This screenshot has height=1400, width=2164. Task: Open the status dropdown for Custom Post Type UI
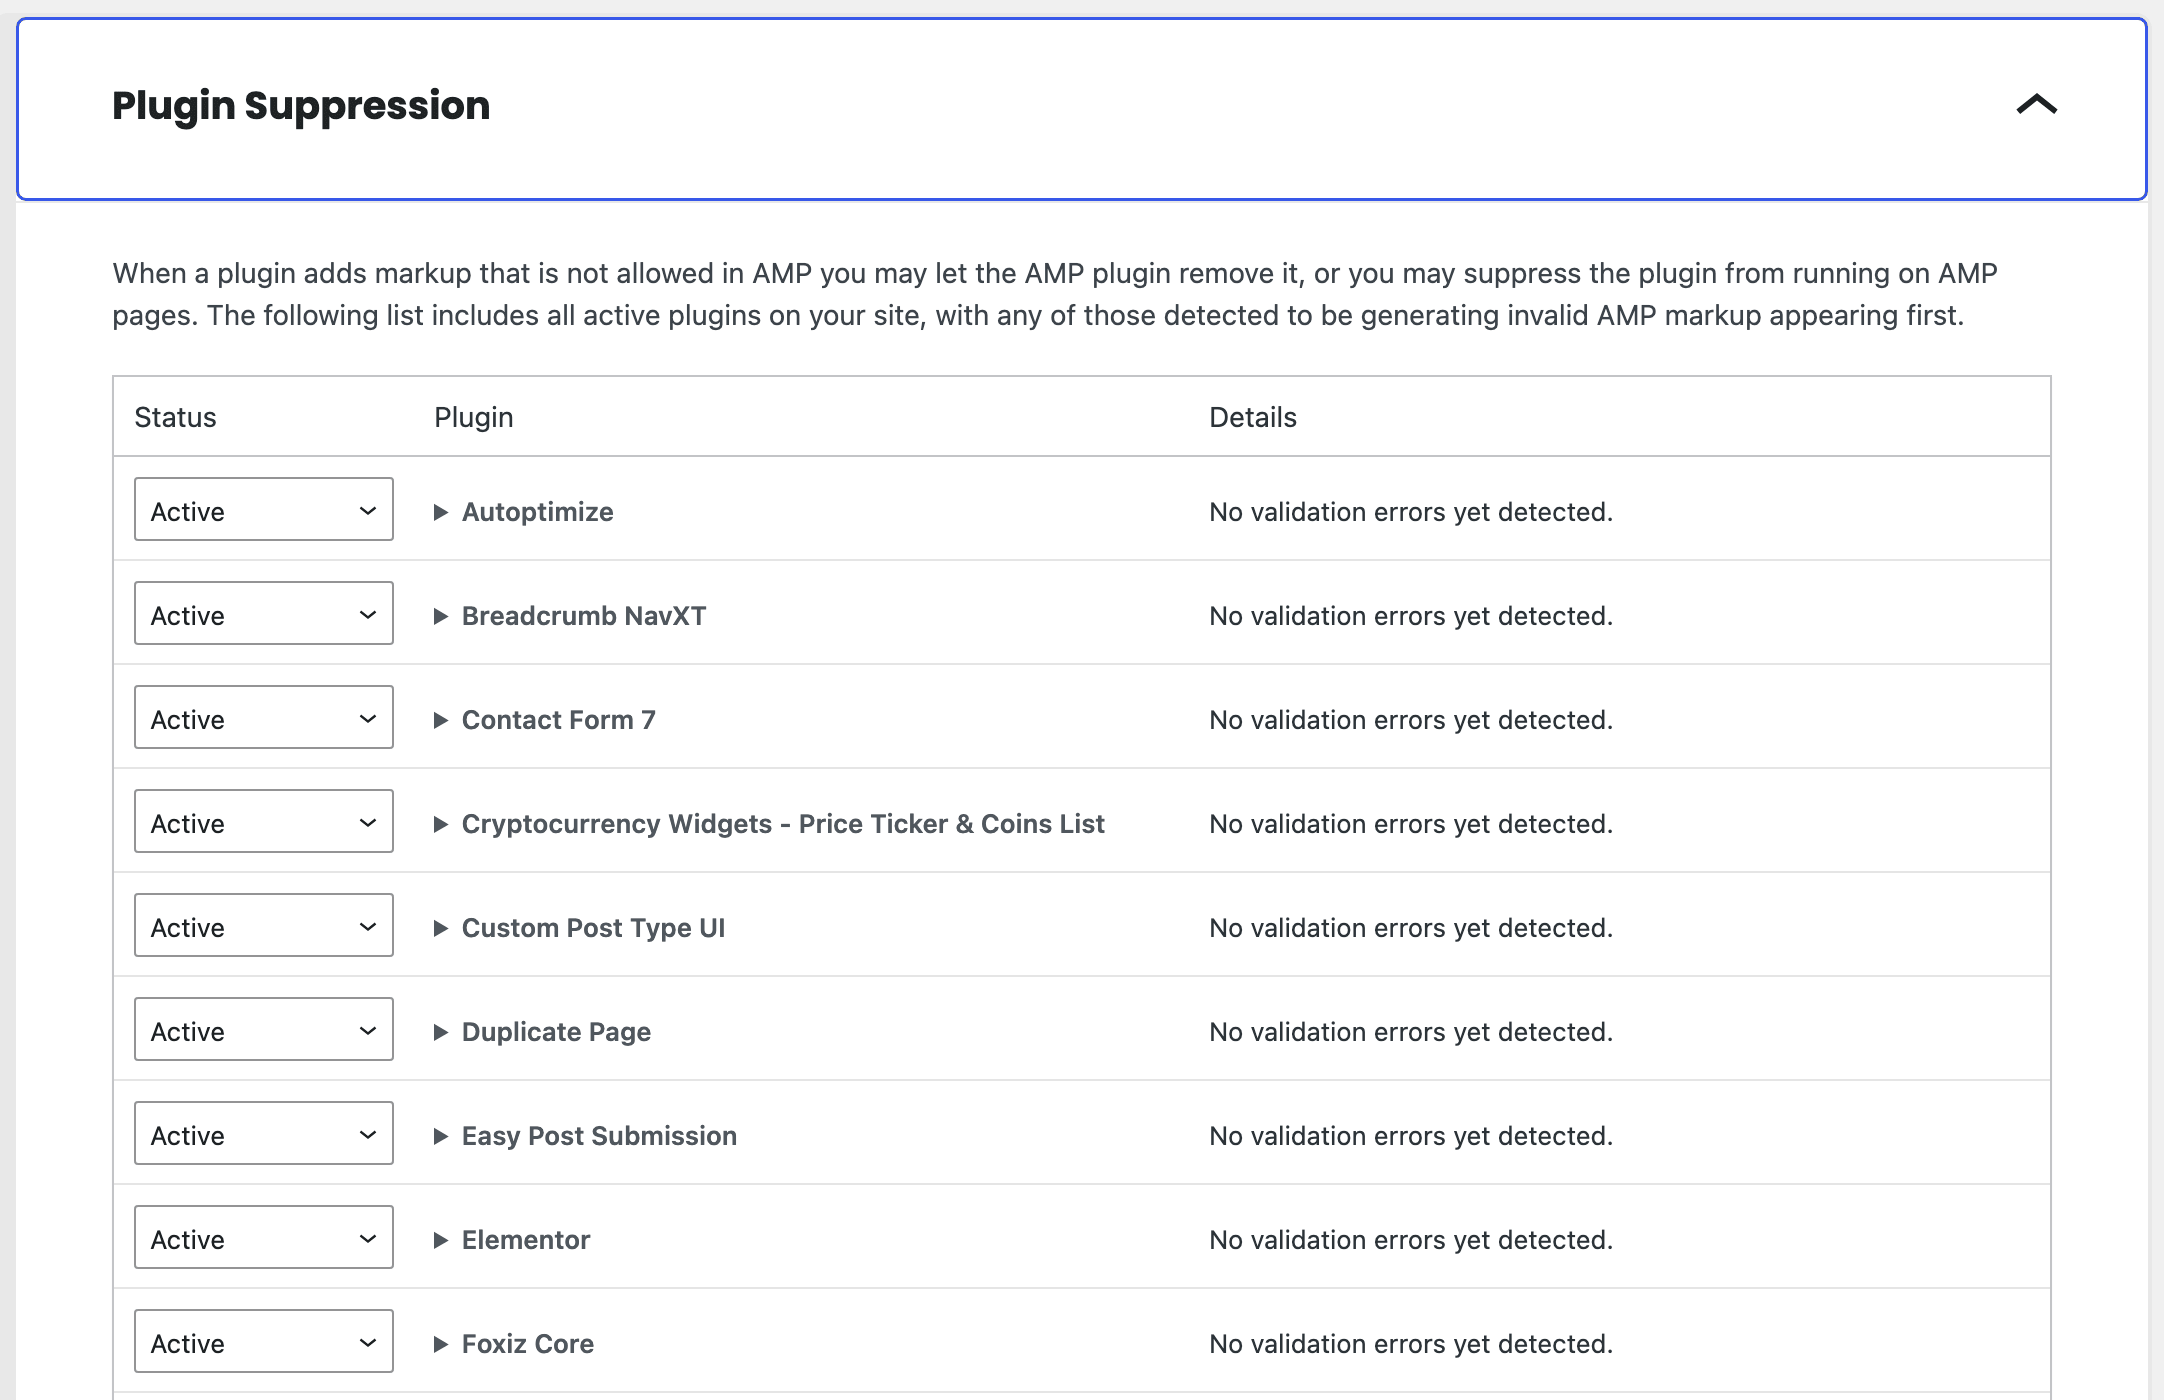coord(264,925)
